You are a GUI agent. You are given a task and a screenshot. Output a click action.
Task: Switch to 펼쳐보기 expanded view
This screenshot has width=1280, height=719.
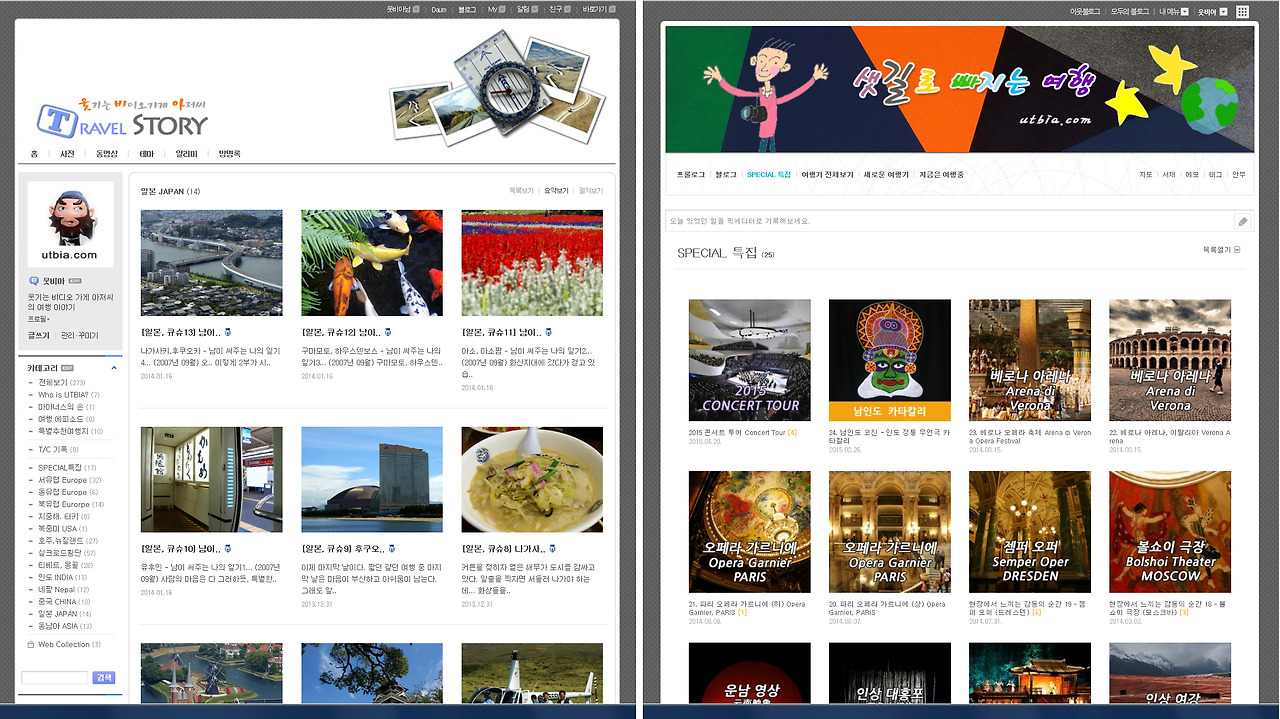tap(593, 190)
